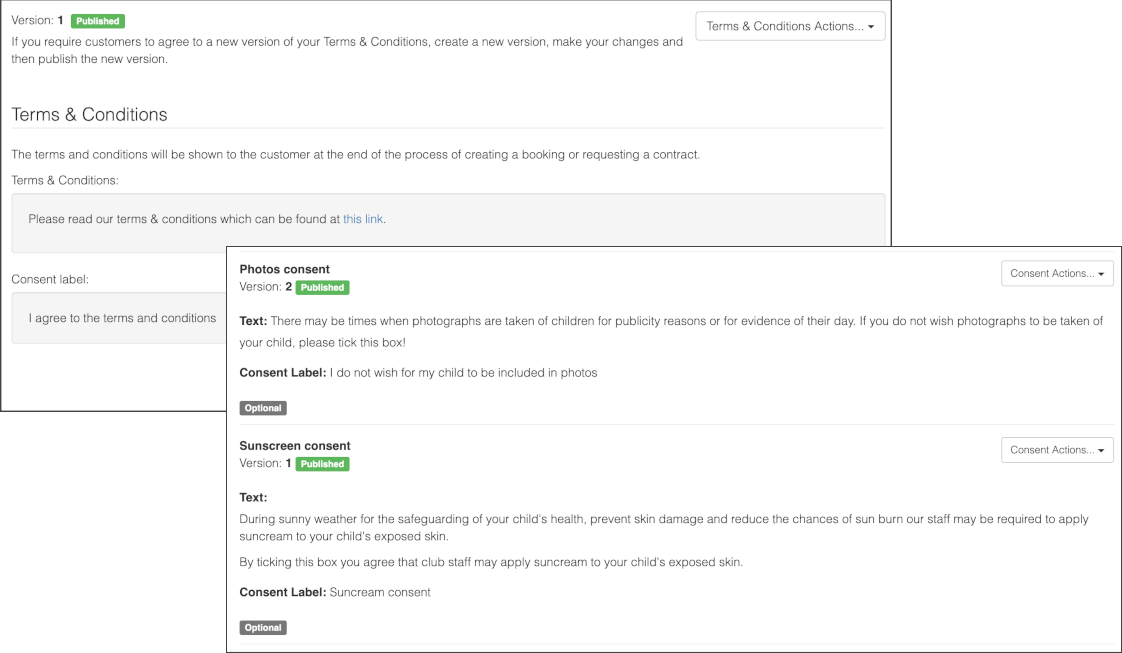This screenshot has height=653, width=1122.
Task: Click the 'Suncream consent' label text
Action: pos(380,592)
